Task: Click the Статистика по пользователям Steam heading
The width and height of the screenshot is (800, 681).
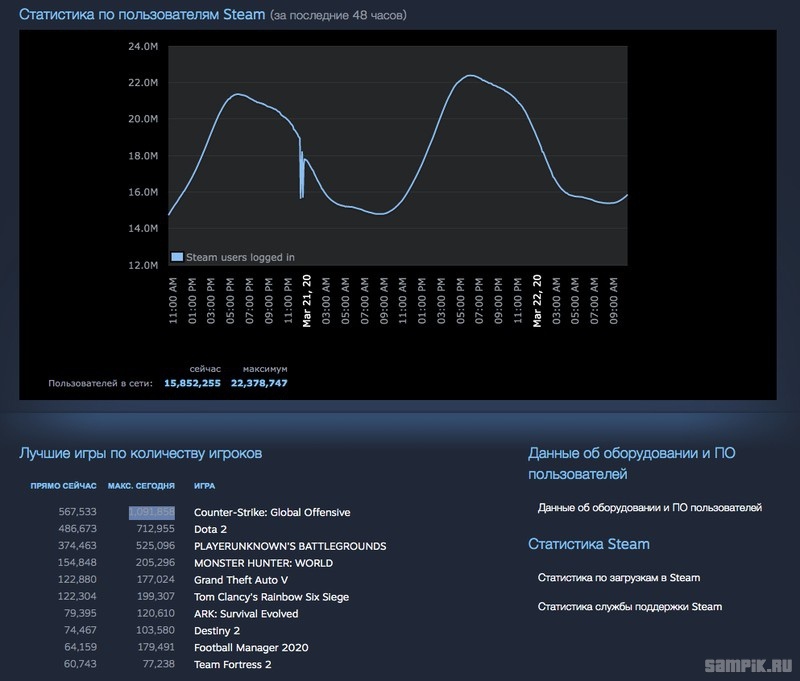Action: click(x=142, y=14)
